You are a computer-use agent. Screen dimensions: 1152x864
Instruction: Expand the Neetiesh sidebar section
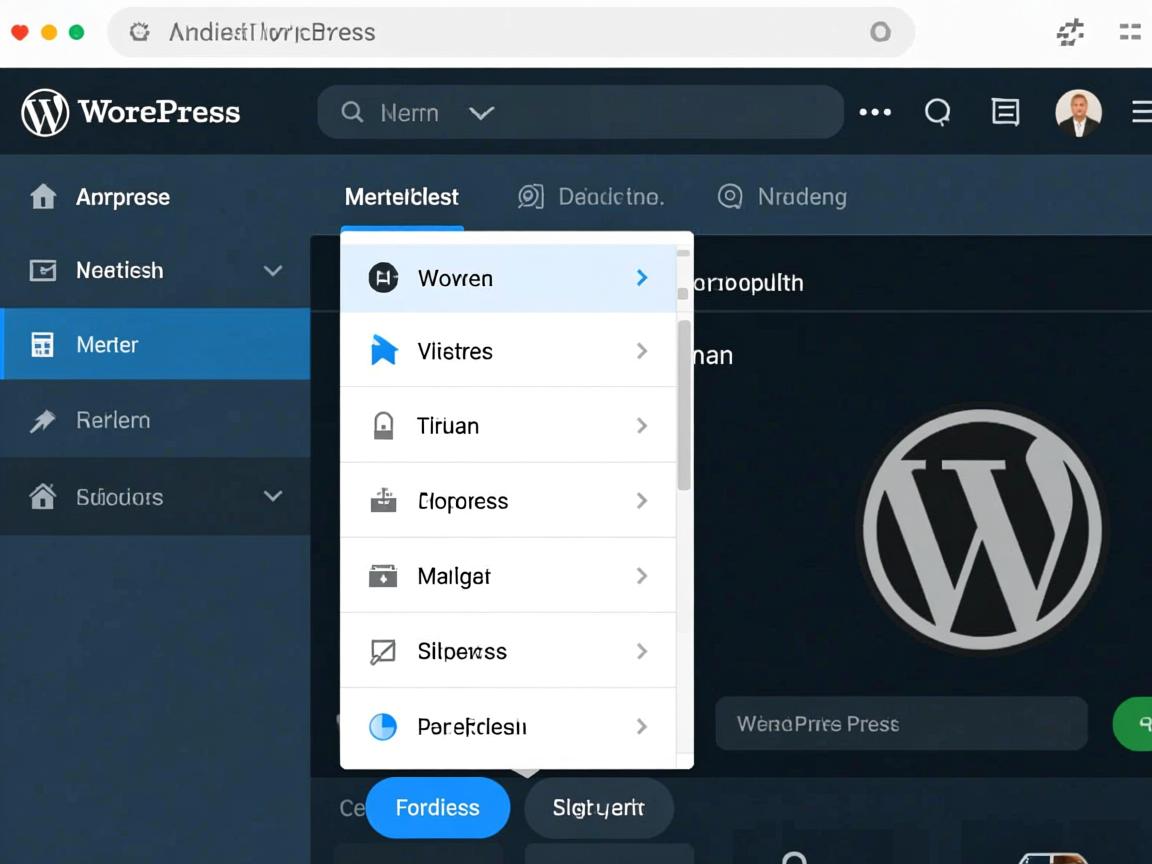[272, 271]
